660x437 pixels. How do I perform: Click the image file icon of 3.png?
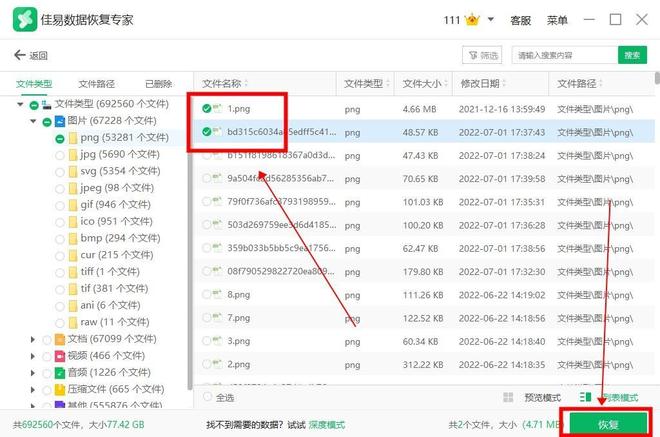[217, 341]
